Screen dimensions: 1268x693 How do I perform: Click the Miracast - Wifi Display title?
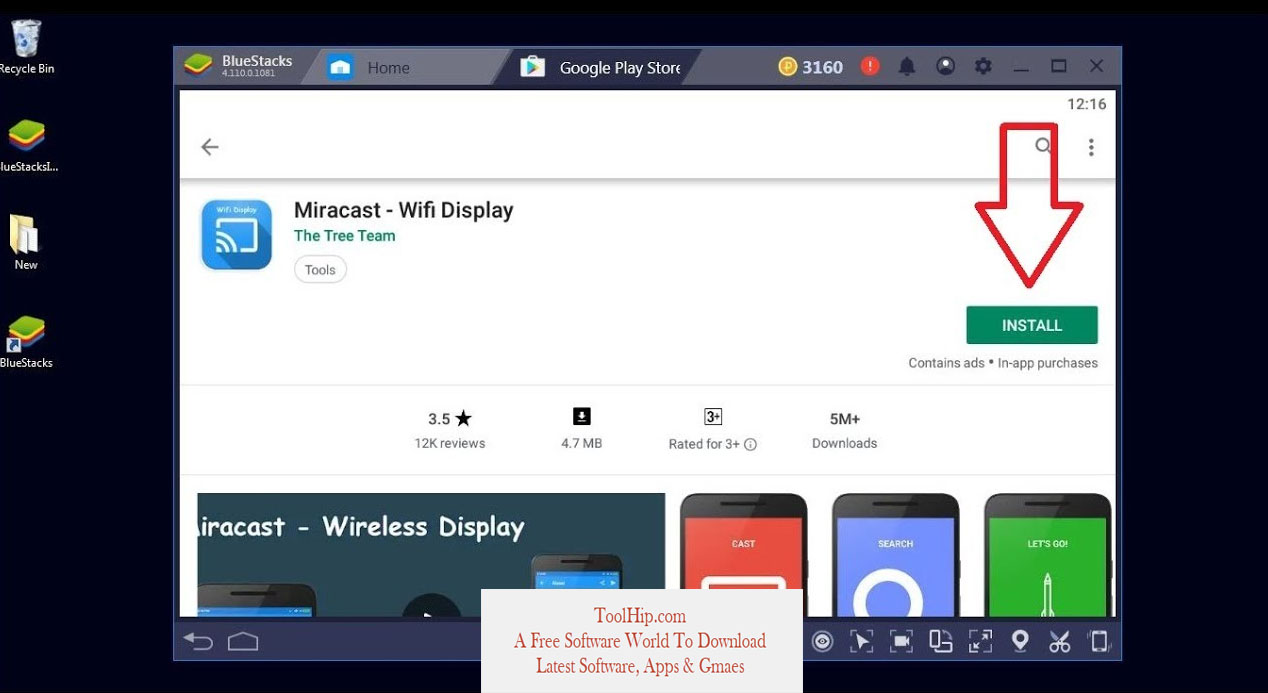point(403,210)
